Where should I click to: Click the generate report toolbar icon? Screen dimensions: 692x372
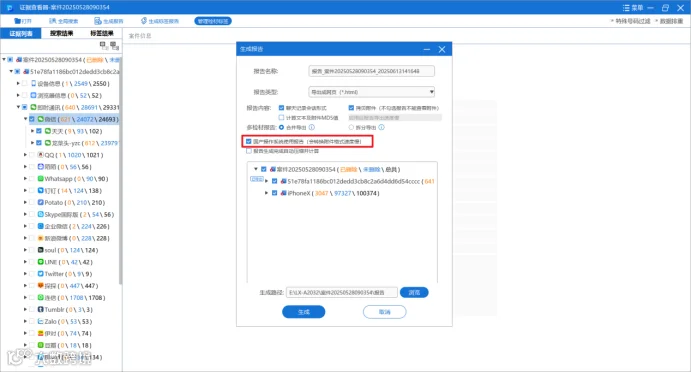click(x=98, y=21)
